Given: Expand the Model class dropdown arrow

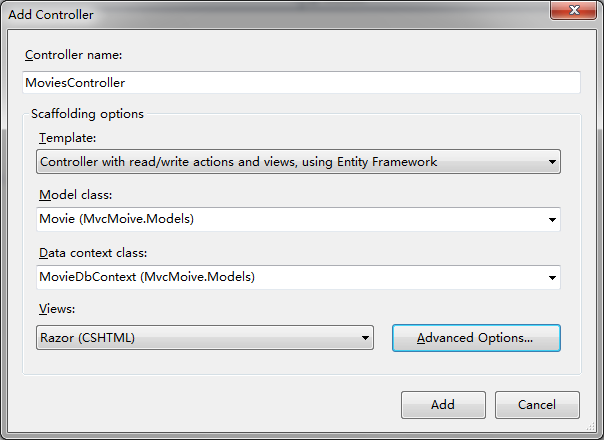Looking at the screenshot, I should pos(552,220).
